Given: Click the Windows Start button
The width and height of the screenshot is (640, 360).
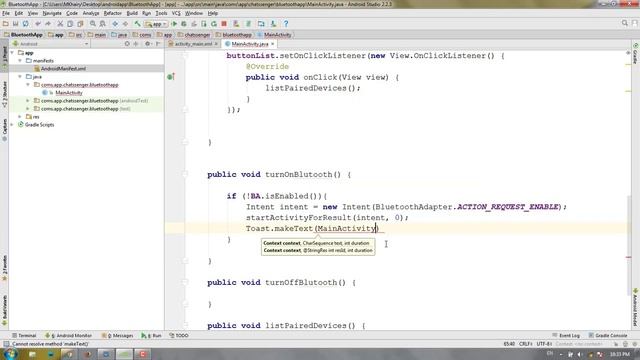Looking at the screenshot, I should pyautogui.click(x=10, y=354).
